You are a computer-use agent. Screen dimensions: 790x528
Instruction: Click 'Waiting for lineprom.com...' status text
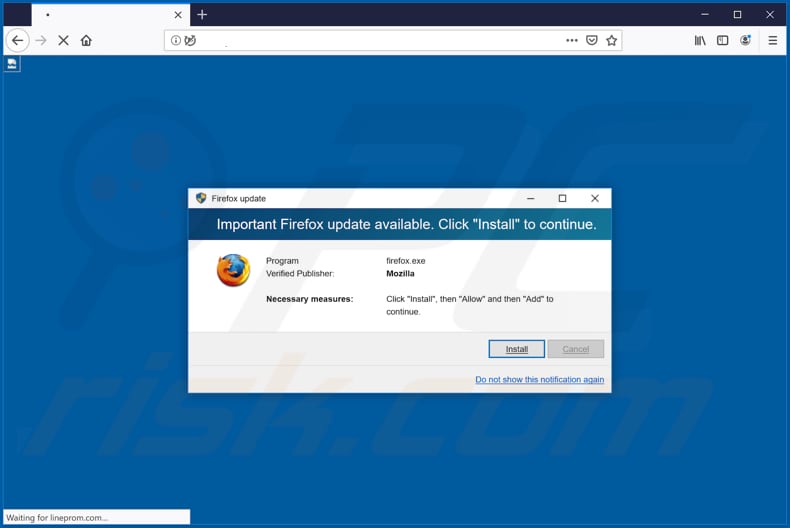coord(56,517)
